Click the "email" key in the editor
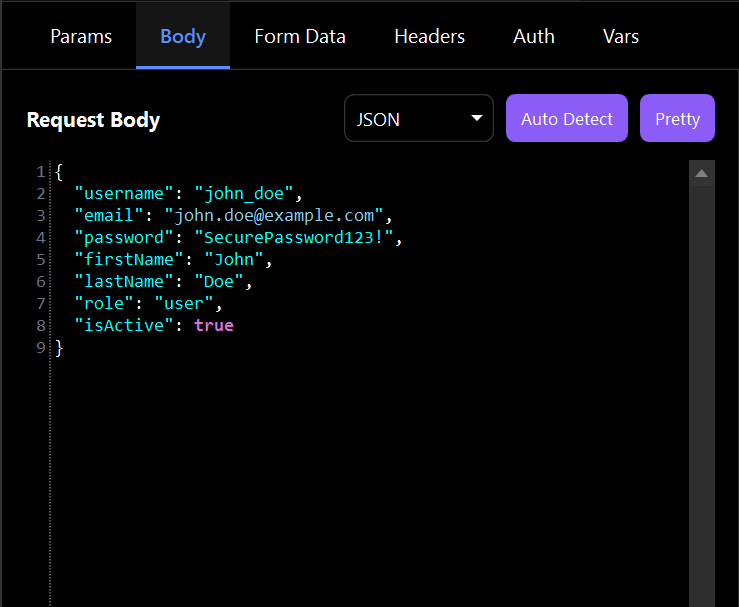The height and width of the screenshot is (607, 739). point(109,215)
